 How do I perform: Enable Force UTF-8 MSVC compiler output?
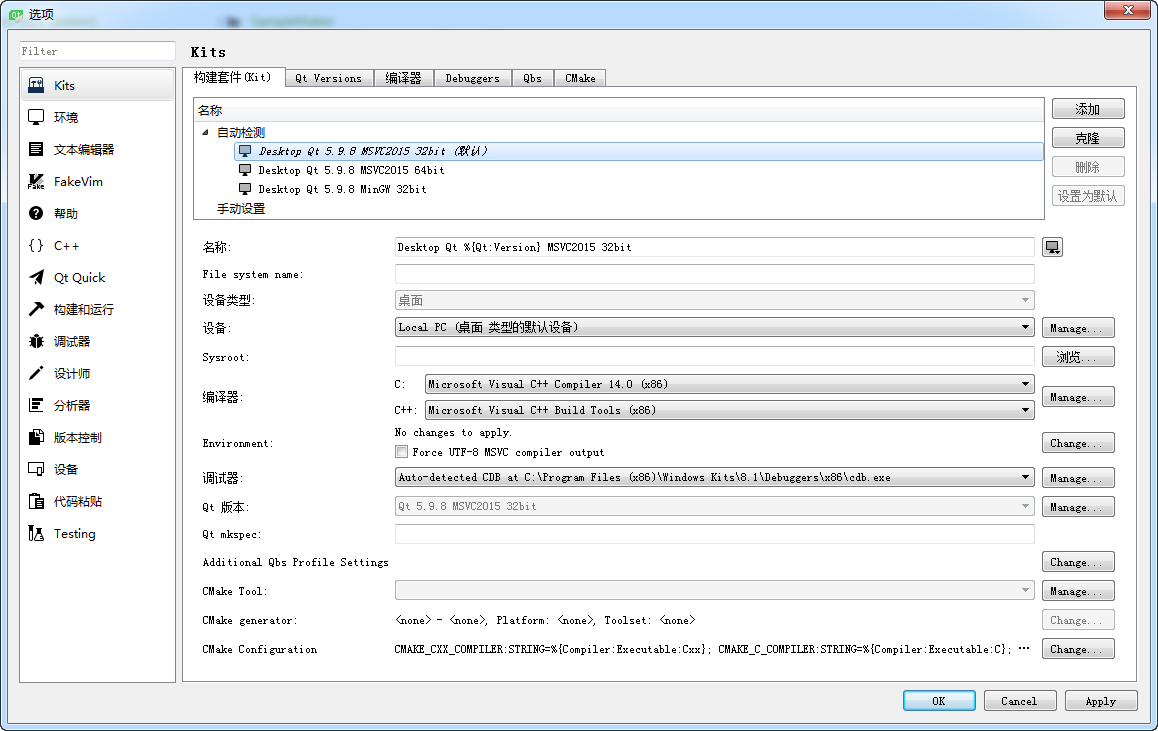(401, 450)
